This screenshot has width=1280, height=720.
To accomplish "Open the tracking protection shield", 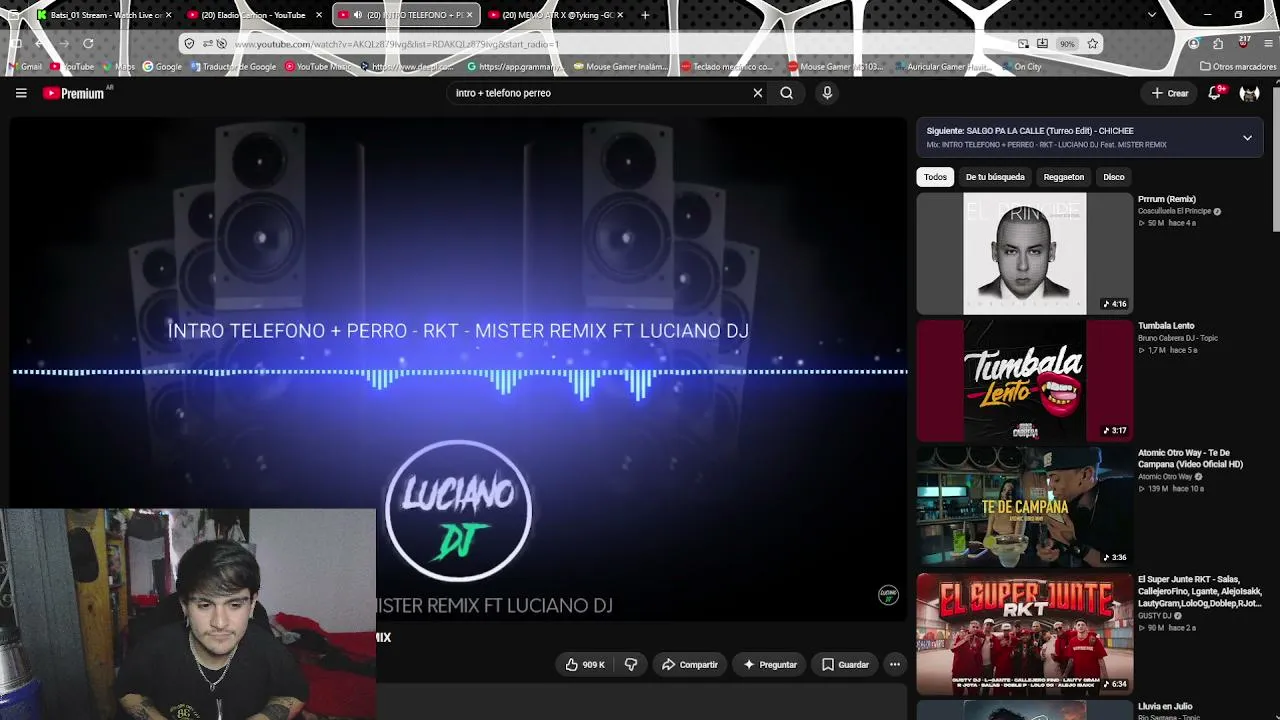I will pyautogui.click(x=189, y=44).
